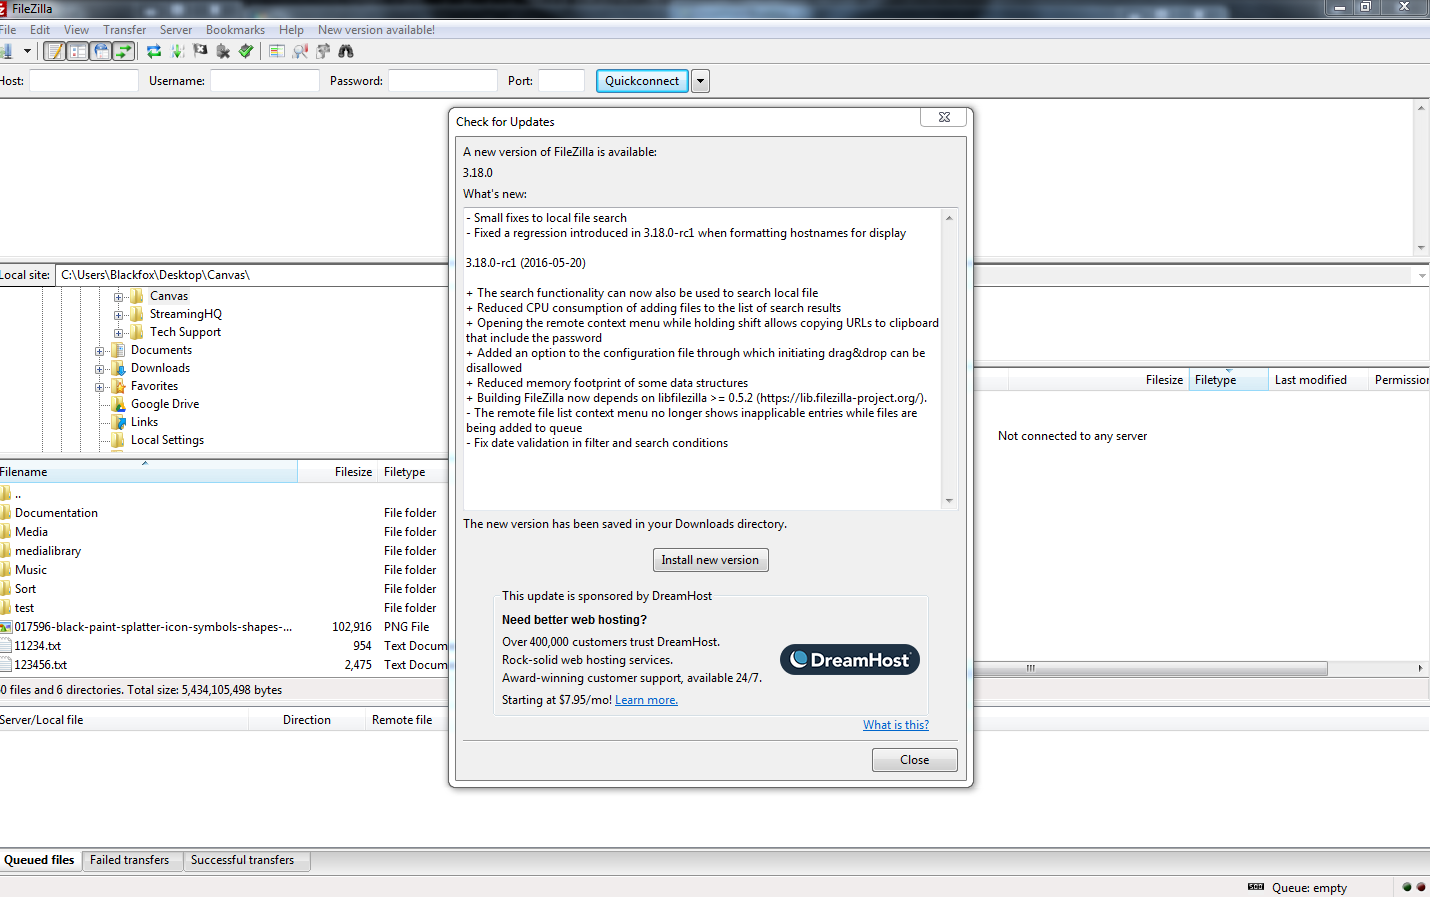
Task: Click the What's new changelog scrollbar
Action: pyautogui.click(x=949, y=358)
